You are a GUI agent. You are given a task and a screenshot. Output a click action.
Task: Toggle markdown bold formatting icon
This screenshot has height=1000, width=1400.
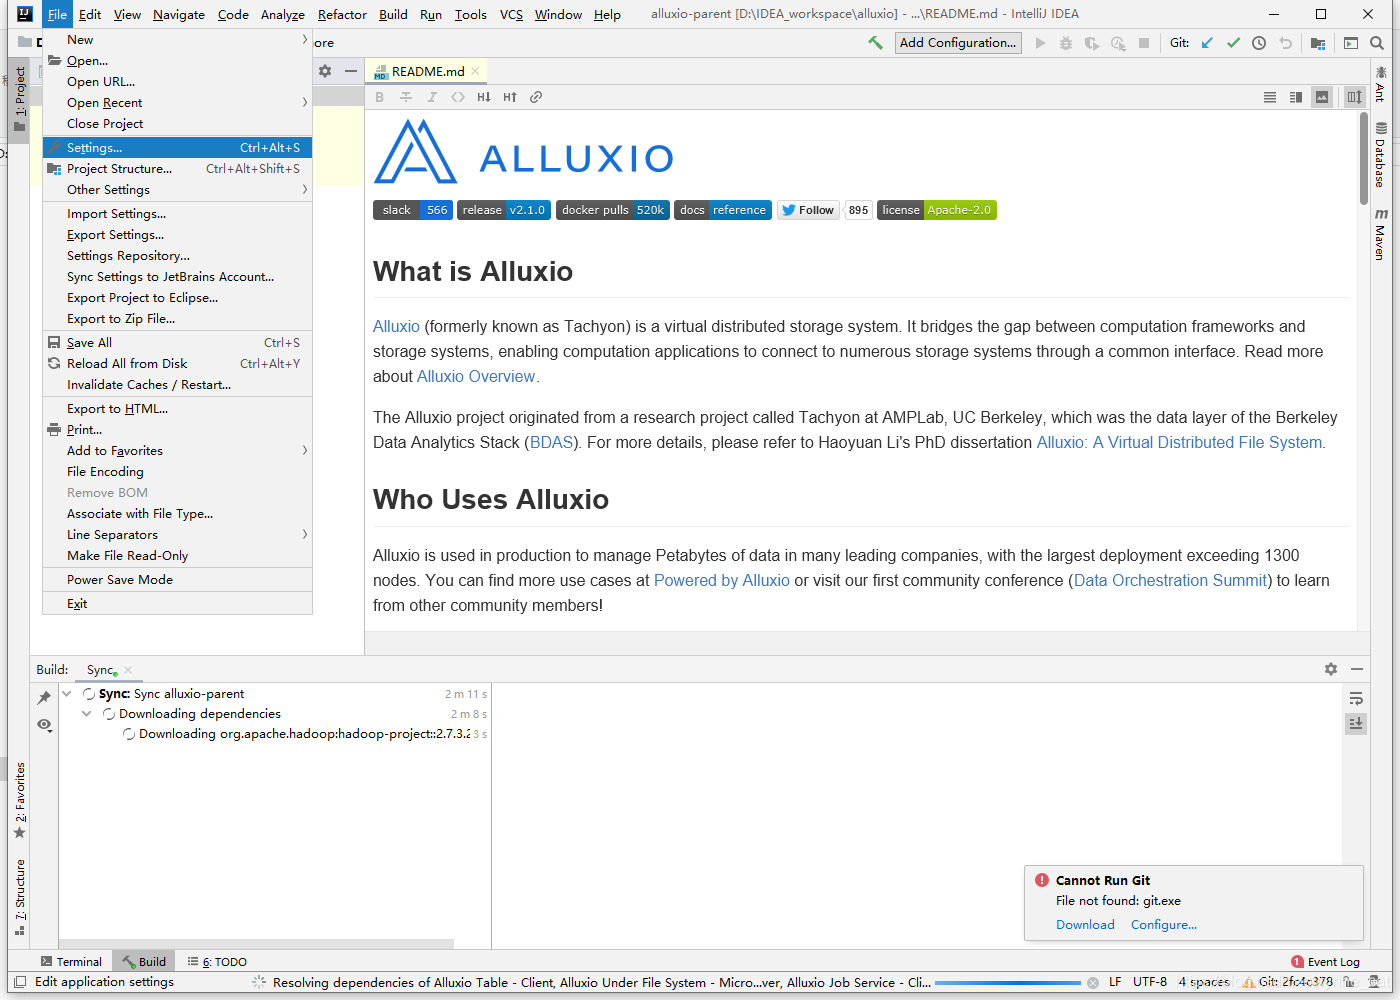tap(380, 97)
